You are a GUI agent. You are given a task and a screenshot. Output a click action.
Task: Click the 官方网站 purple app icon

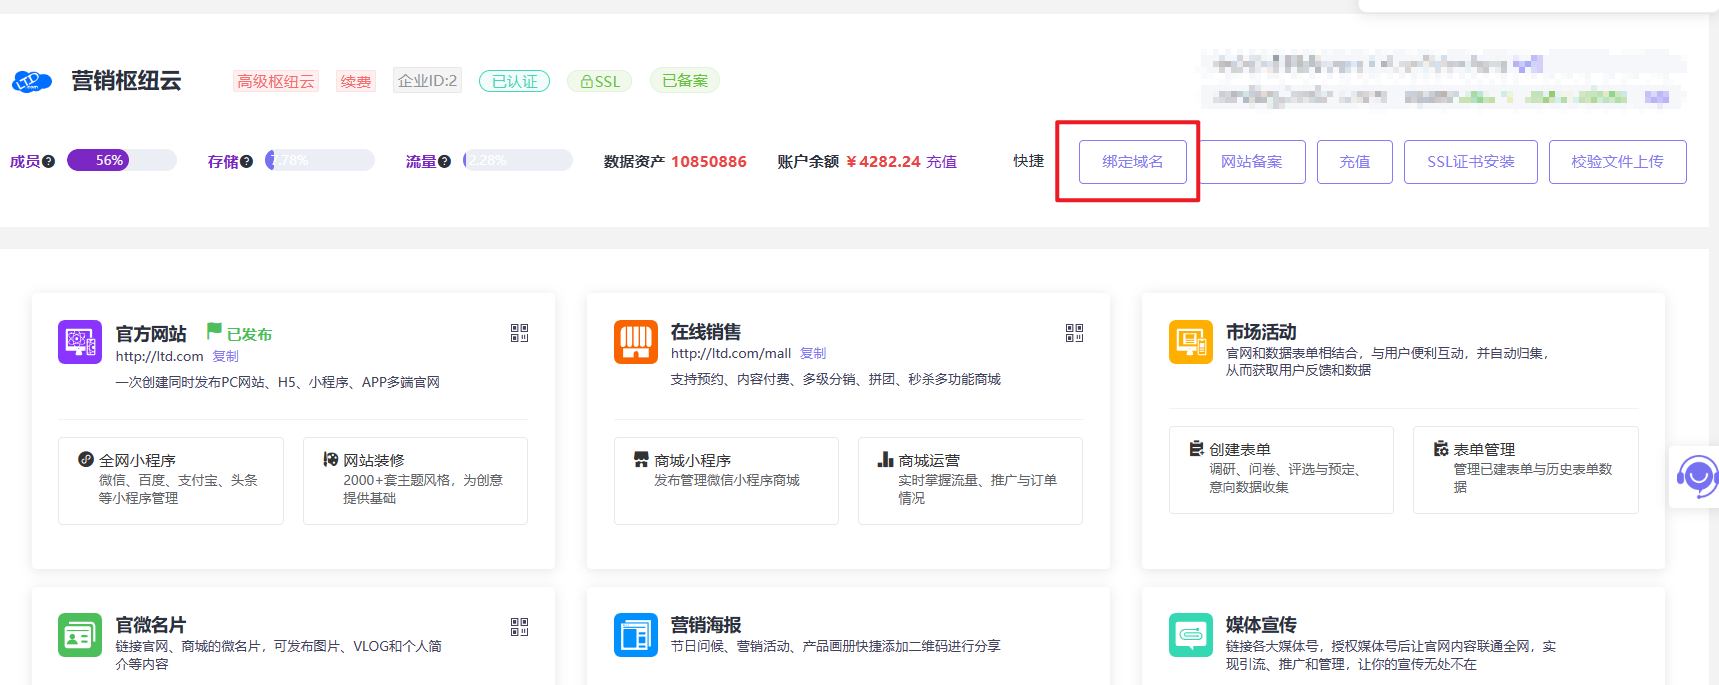coord(80,342)
